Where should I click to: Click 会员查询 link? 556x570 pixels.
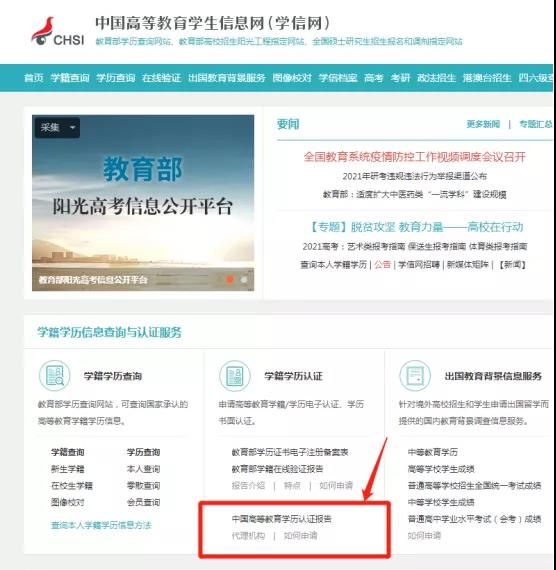pyautogui.click(x=143, y=502)
